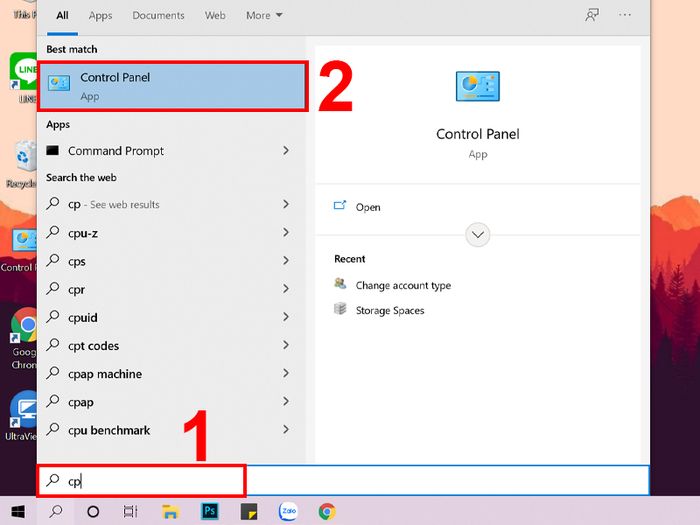Expand arrow for 'cpu-z' suggestion
The width and height of the screenshot is (700, 525).
(286, 232)
